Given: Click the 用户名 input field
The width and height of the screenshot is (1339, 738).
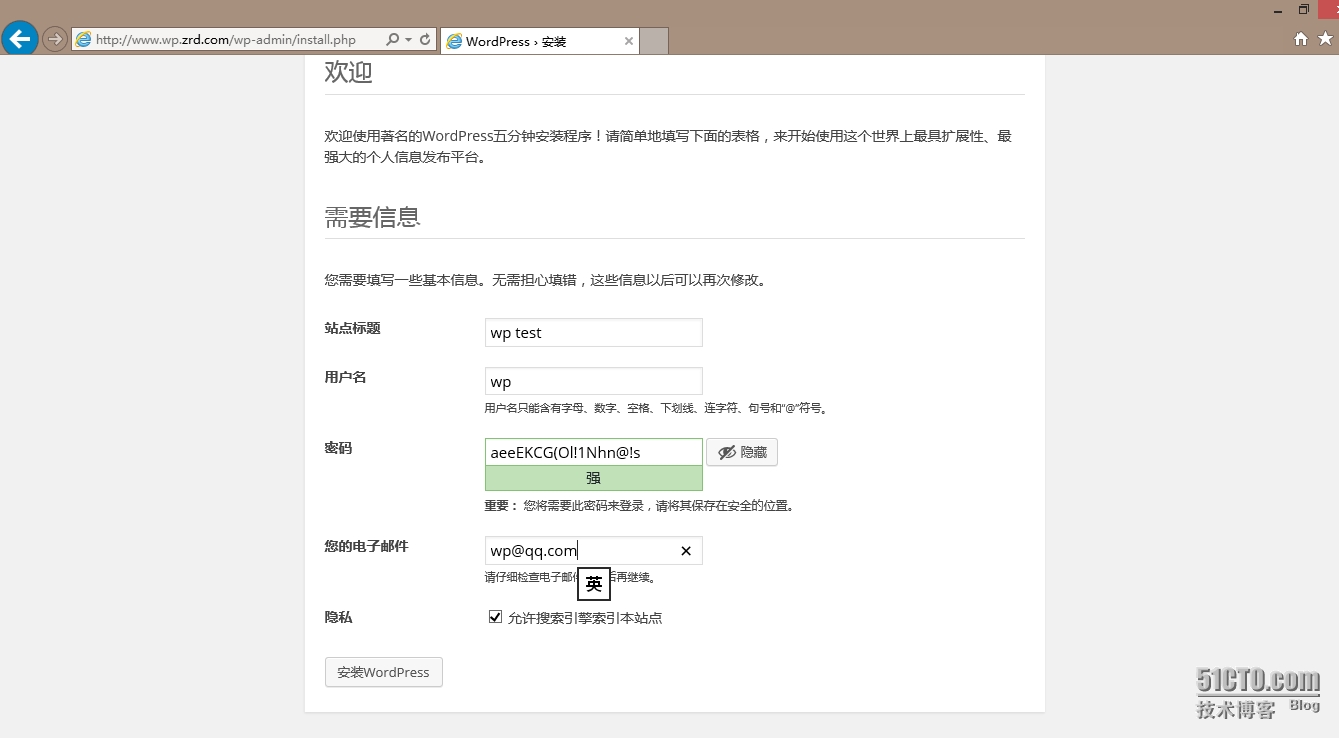Looking at the screenshot, I should tap(594, 382).
